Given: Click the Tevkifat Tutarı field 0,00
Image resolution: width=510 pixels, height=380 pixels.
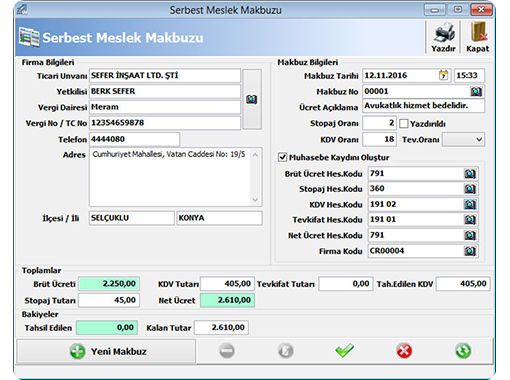Looking at the screenshot, I should tap(345, 284).
